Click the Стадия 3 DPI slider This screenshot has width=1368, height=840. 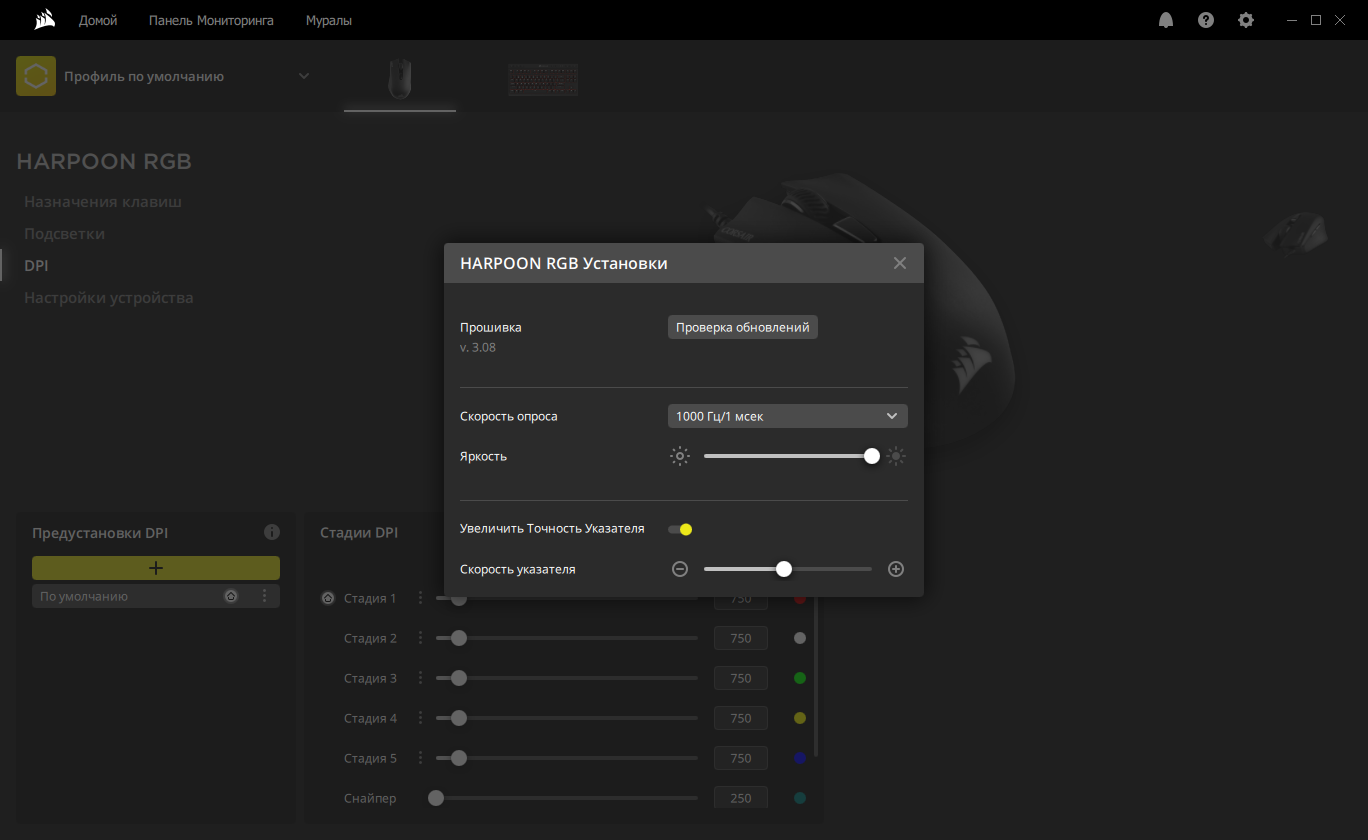567,678
